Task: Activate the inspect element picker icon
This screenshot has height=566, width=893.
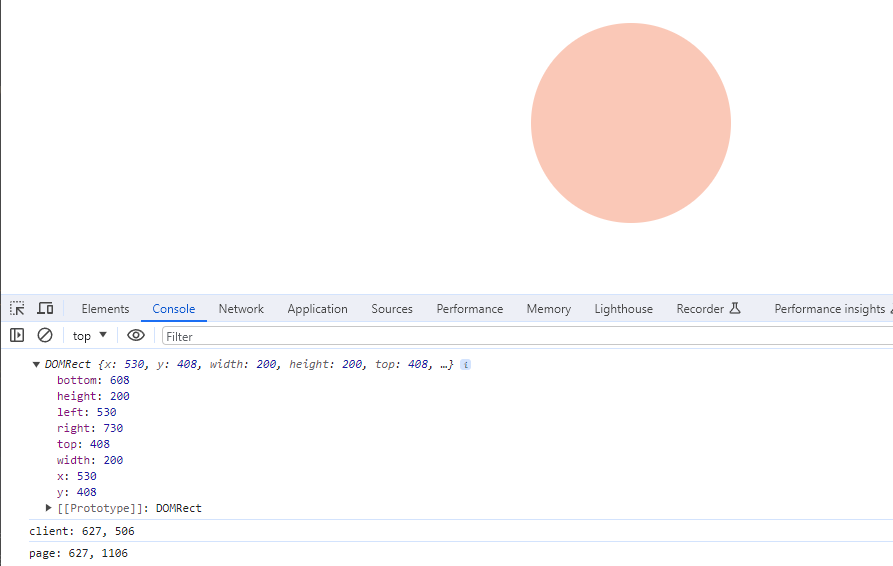Action: coord(17,308)
